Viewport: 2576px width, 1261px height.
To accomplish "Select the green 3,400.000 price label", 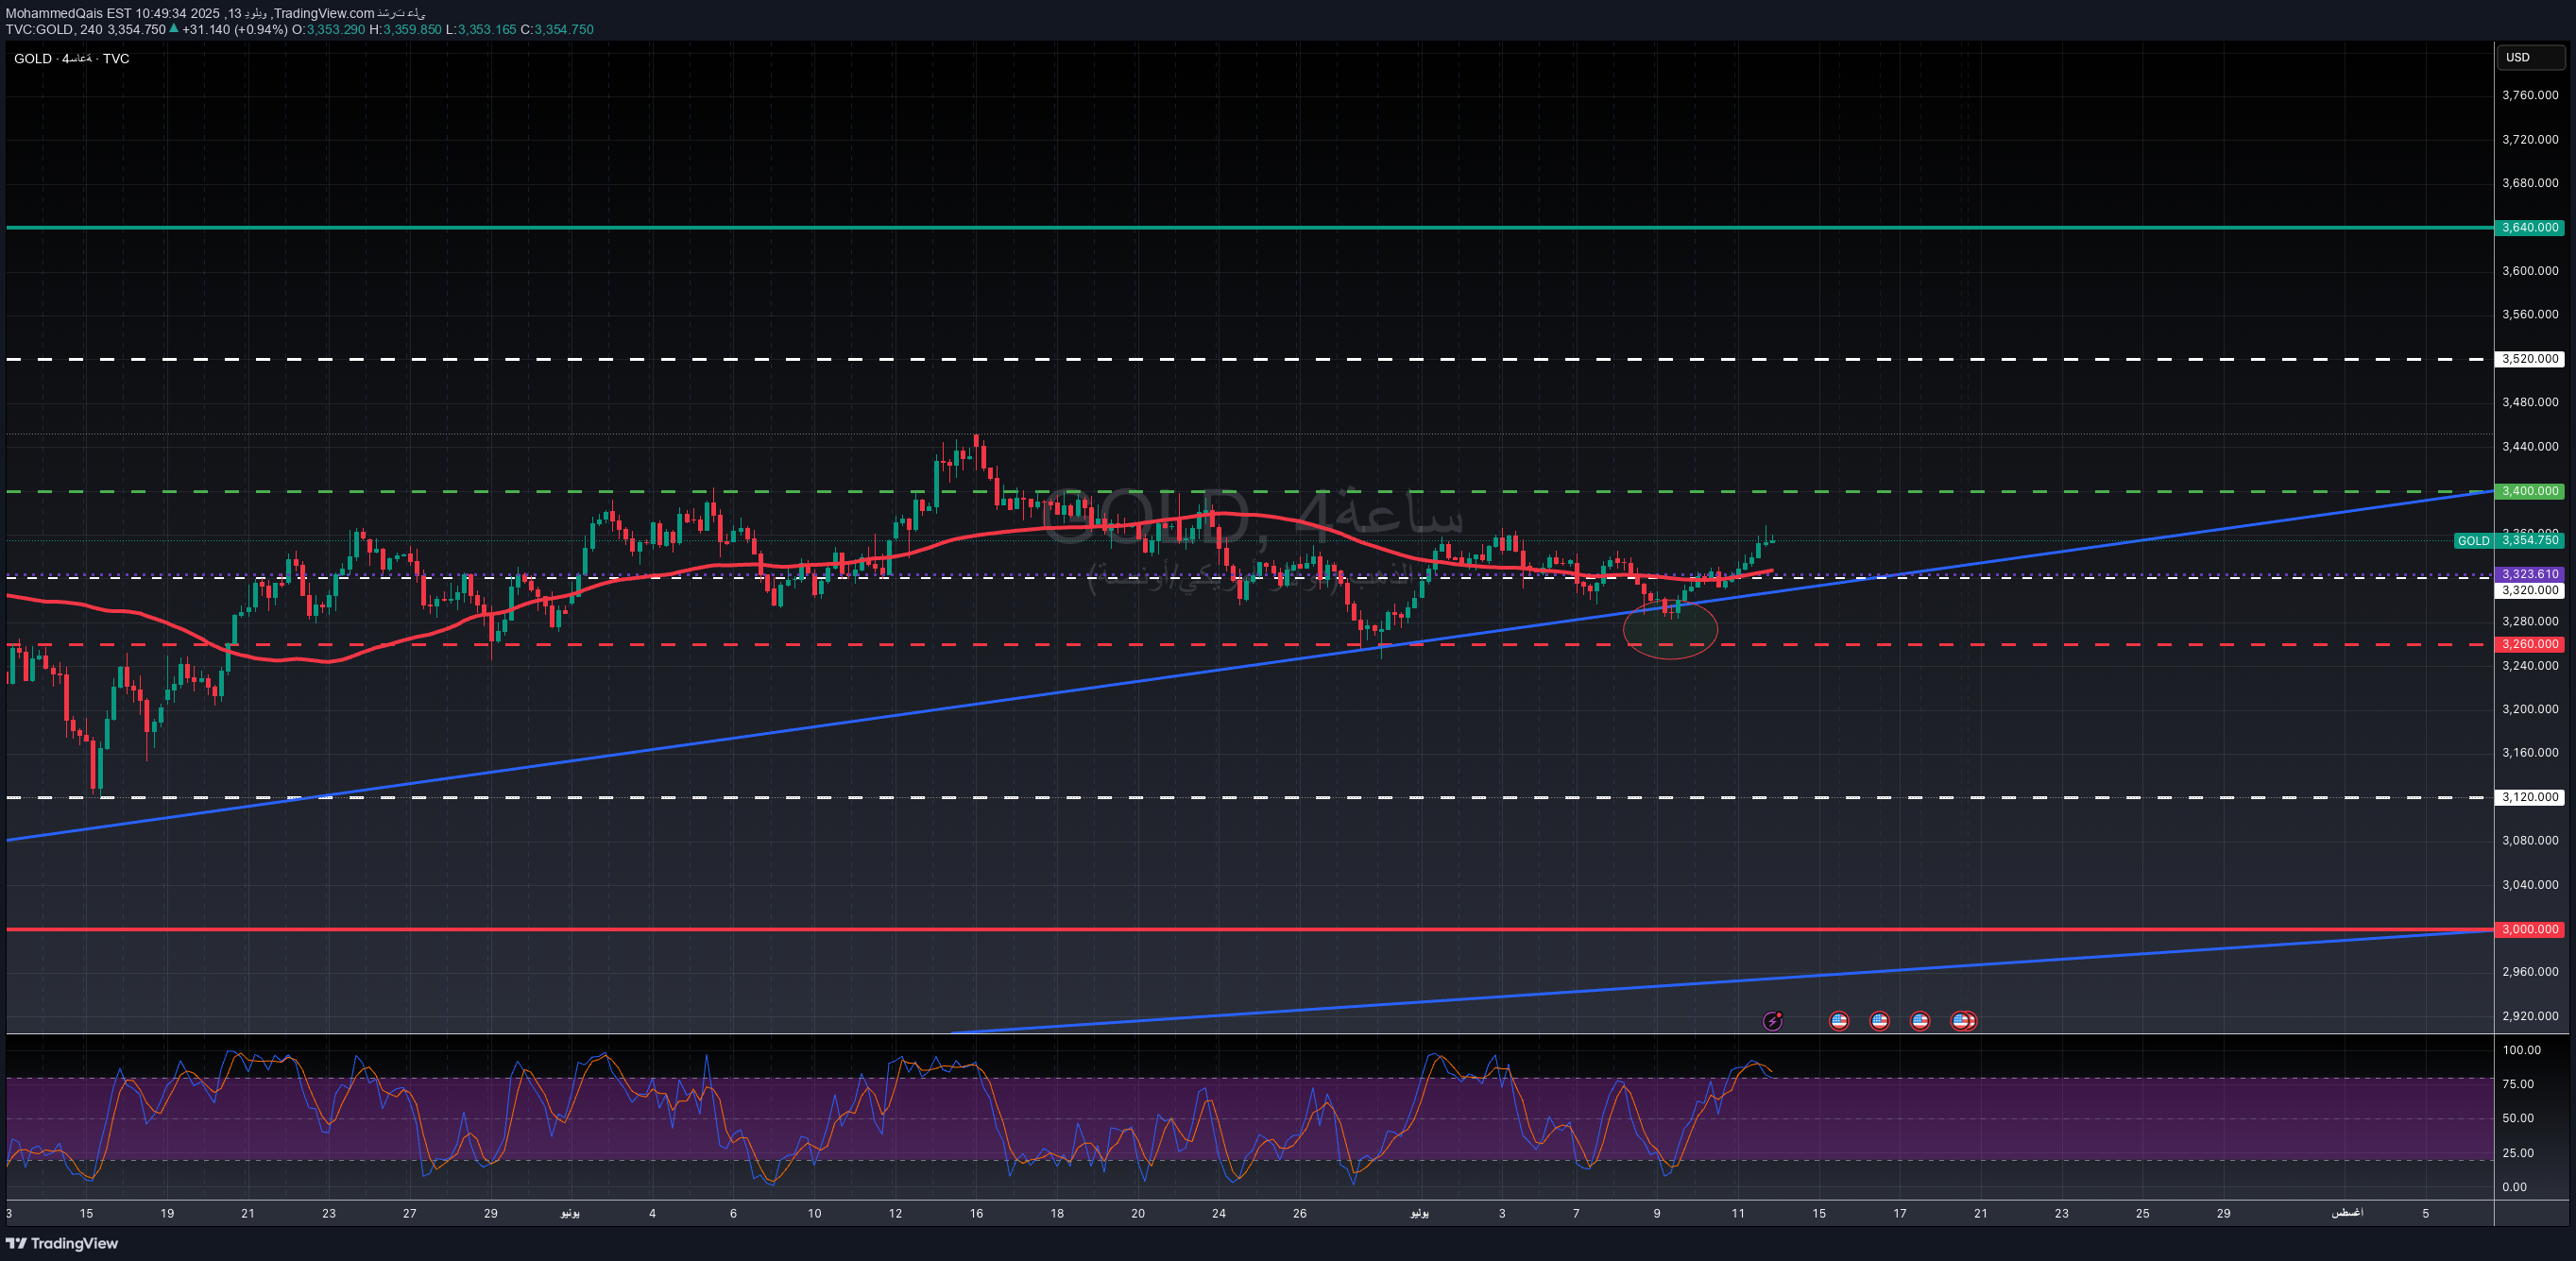I will pyautogui.click(x=2529, y=491).
